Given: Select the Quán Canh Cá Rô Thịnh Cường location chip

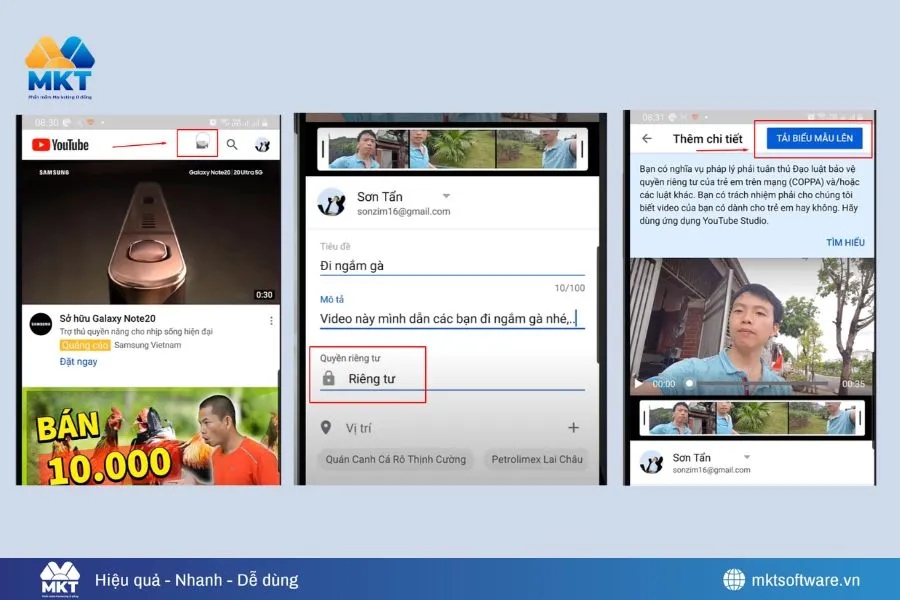Looking at the screenshot, I should 394,459.
